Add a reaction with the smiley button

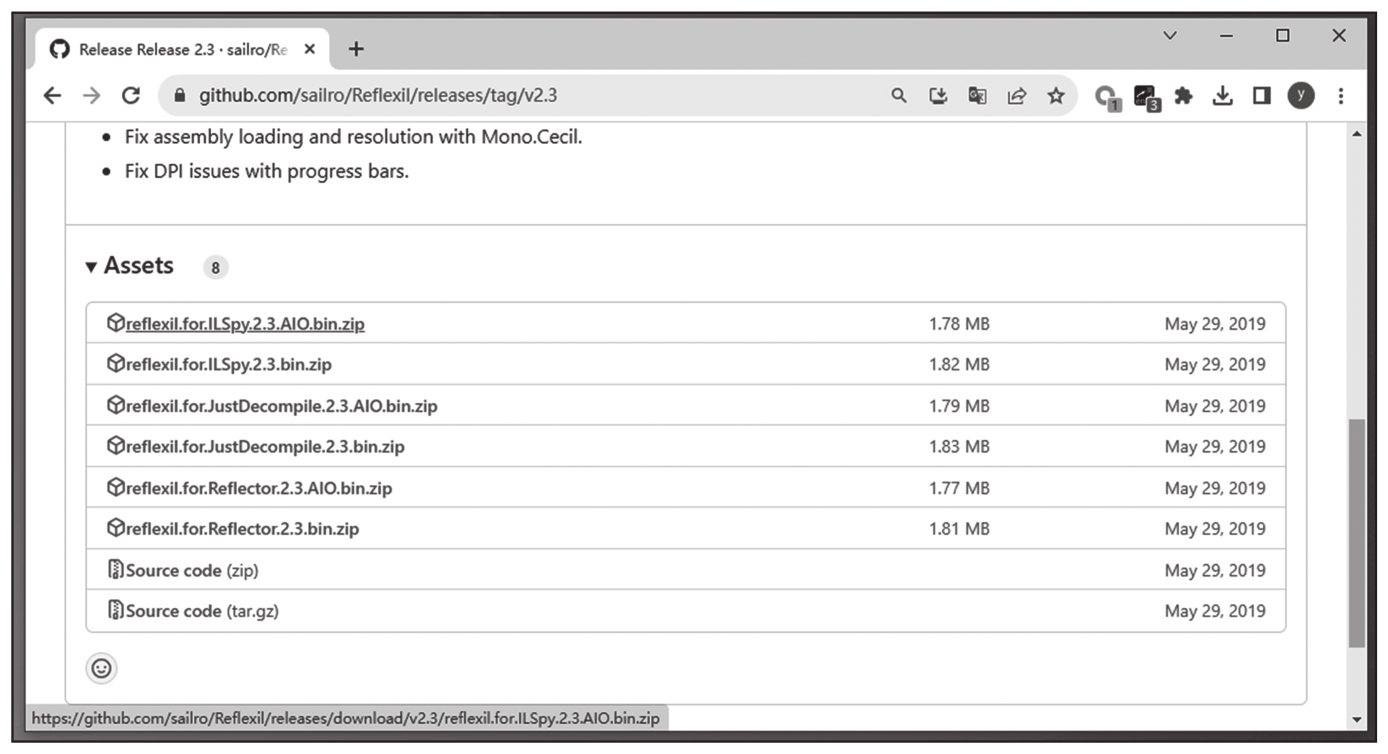point(102,668)
